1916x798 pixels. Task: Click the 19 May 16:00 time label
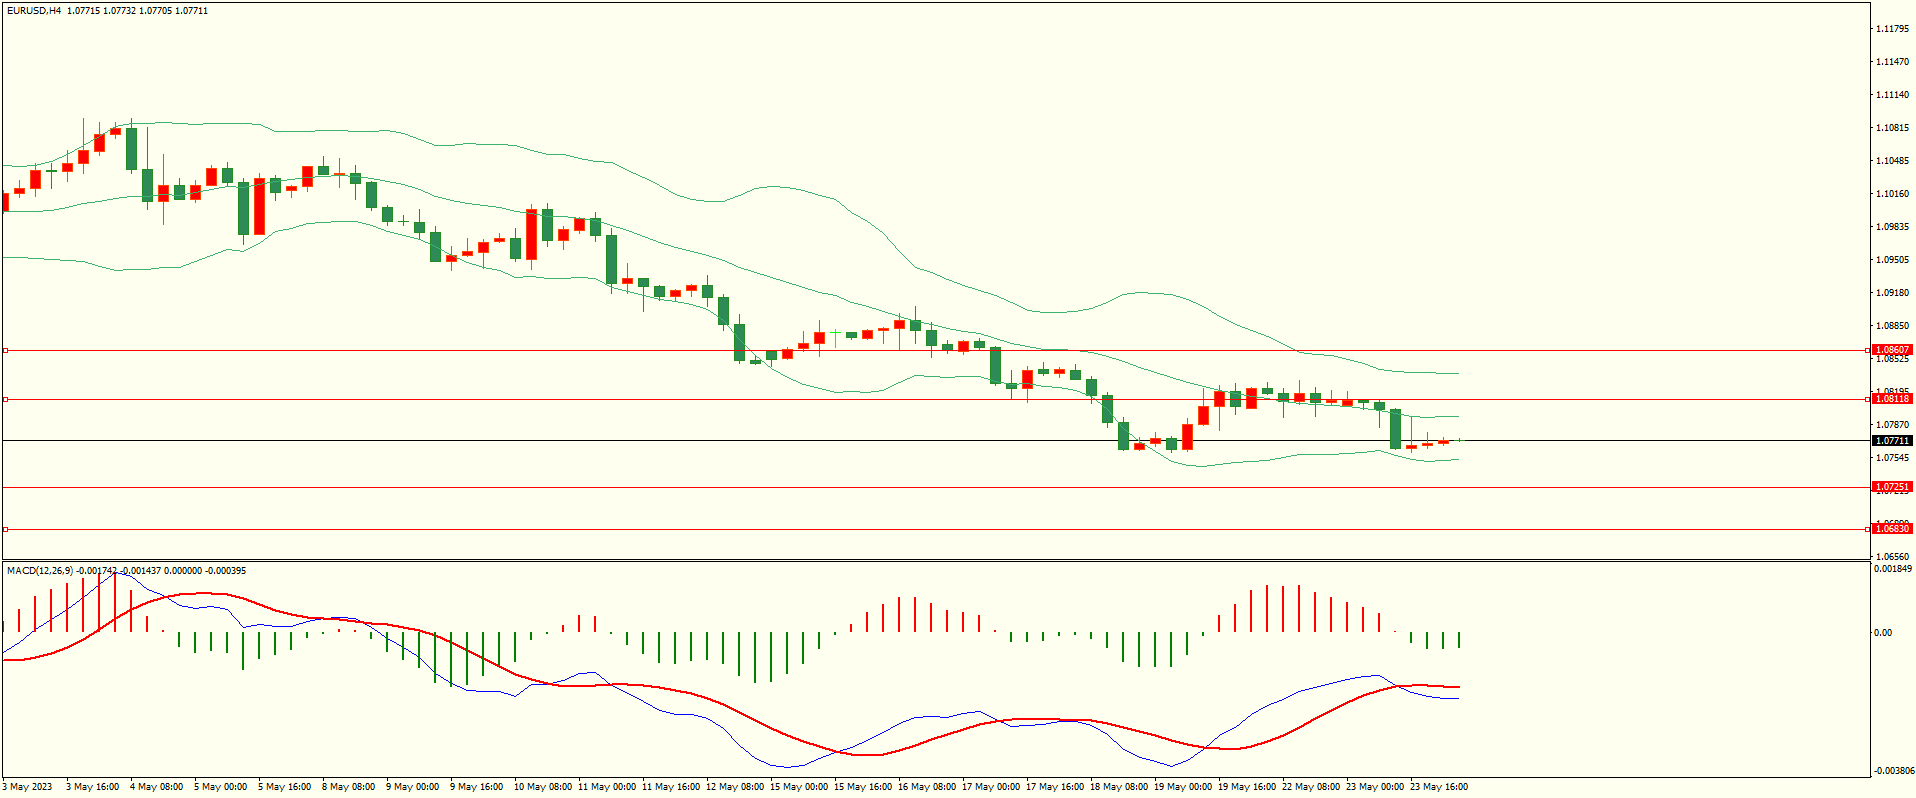click(x=1247, y=786)
